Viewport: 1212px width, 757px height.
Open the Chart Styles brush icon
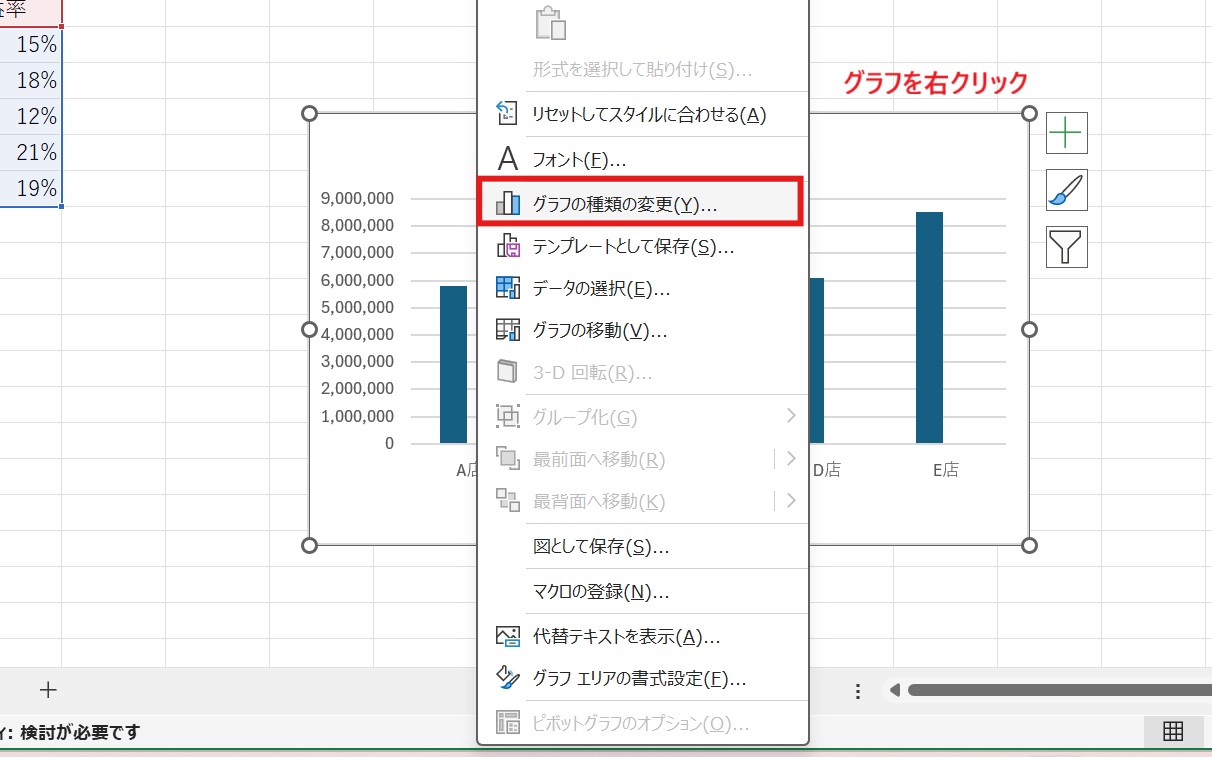(1066, 189)
